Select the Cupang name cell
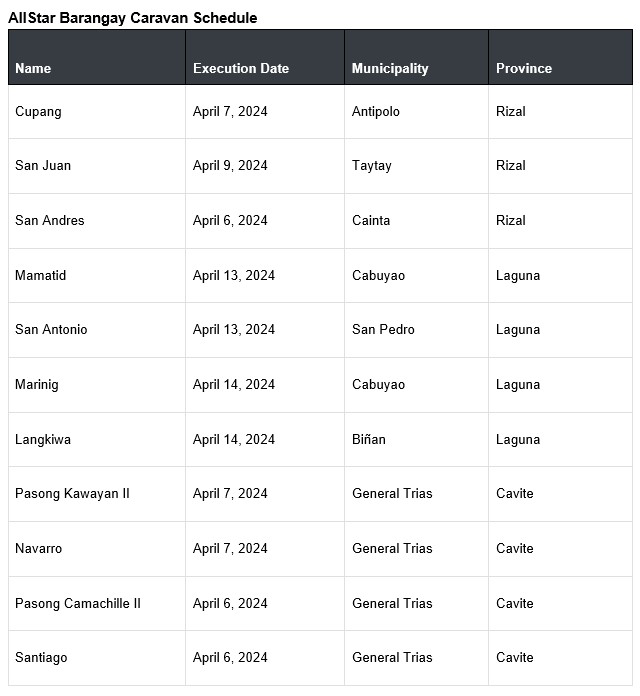 click(x=38, y=111)
